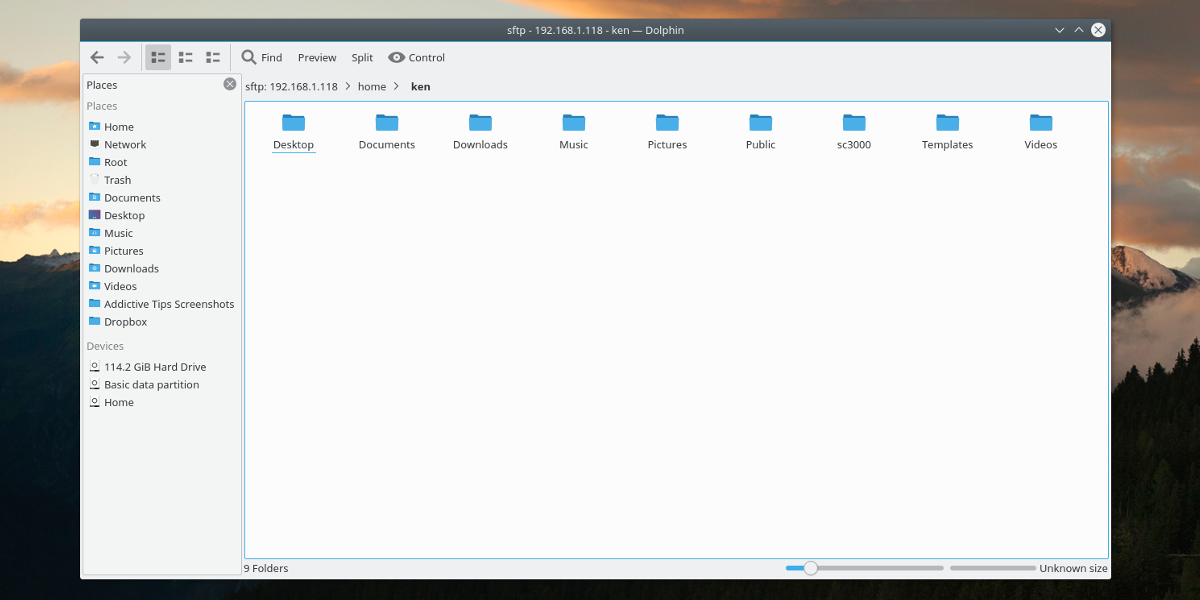Open the Control menu
Viewport: 1200px width, 600px height.
tap(416, 58)
